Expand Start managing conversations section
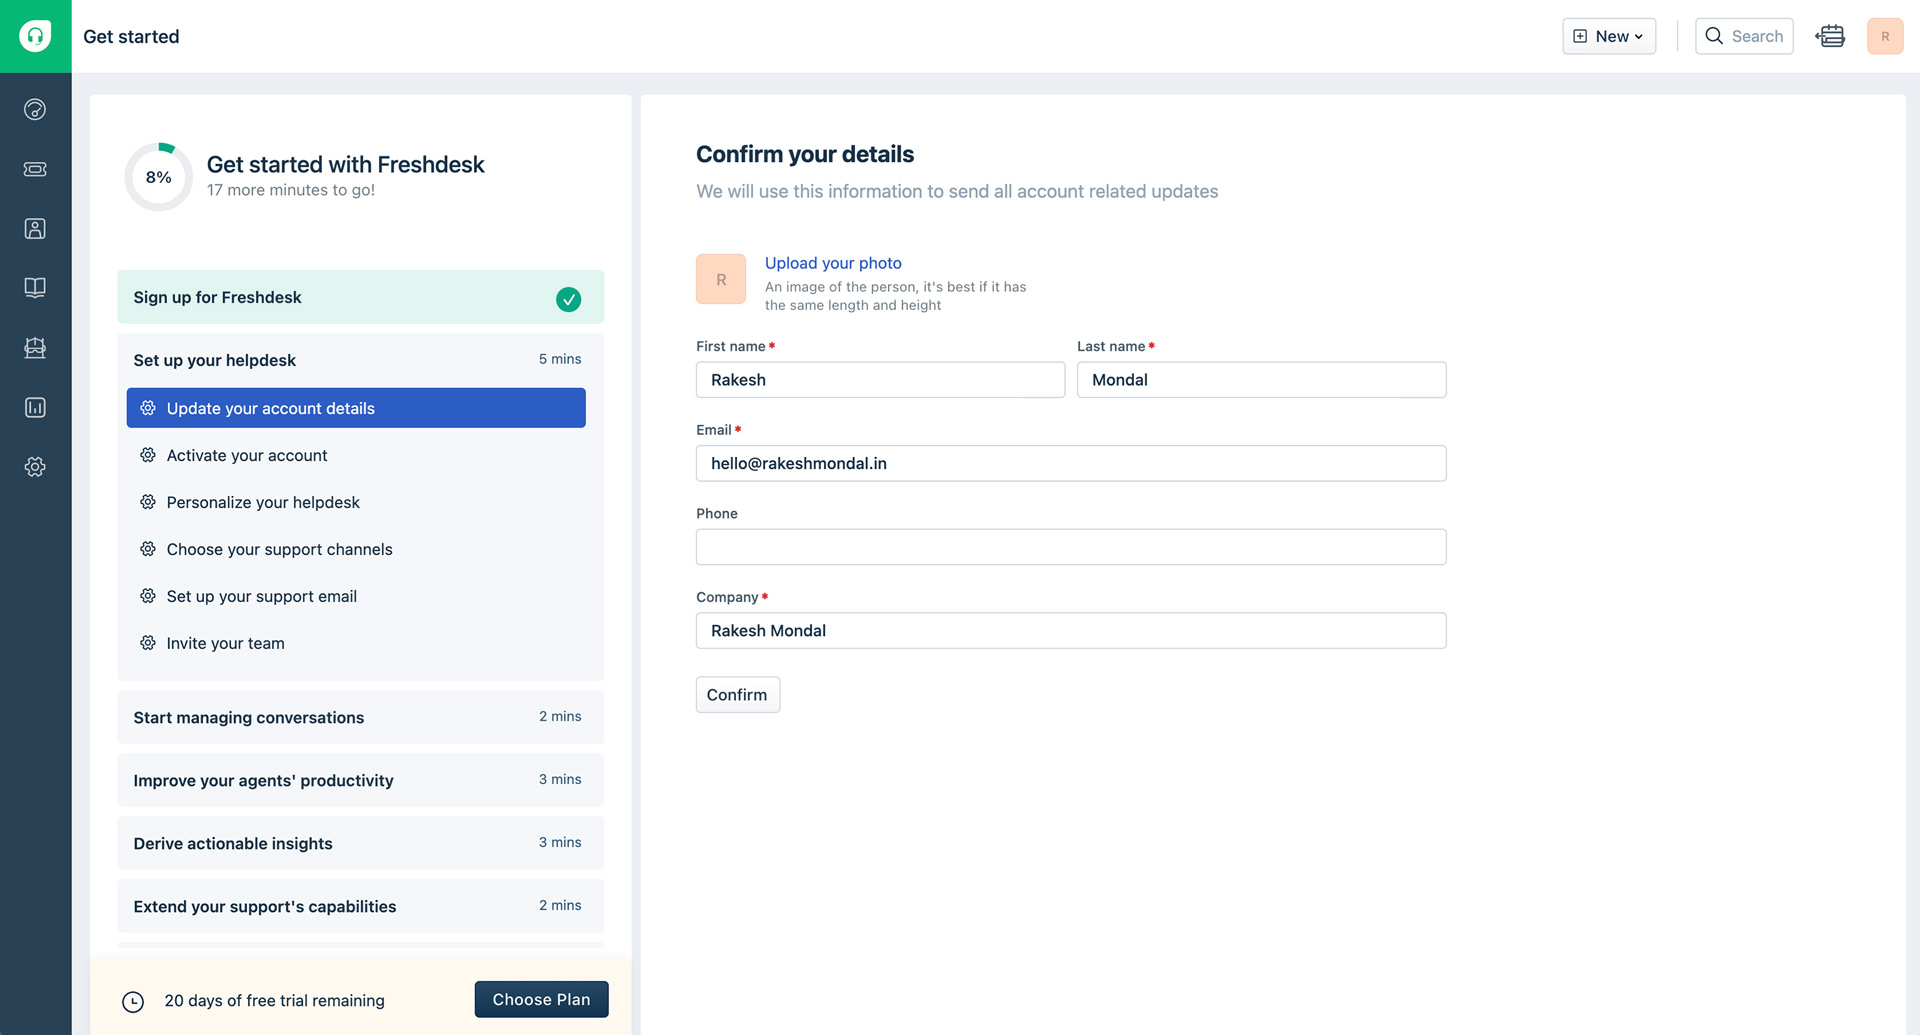Screen dimensions: 1920x1035 tap(360, 717)
